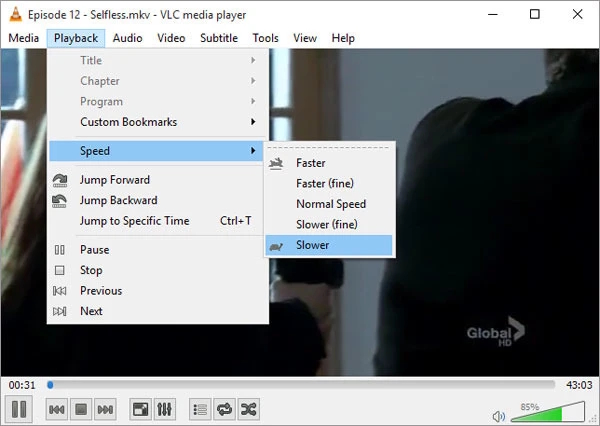Click the rabbit icon beside Faster

pos(276,163)
